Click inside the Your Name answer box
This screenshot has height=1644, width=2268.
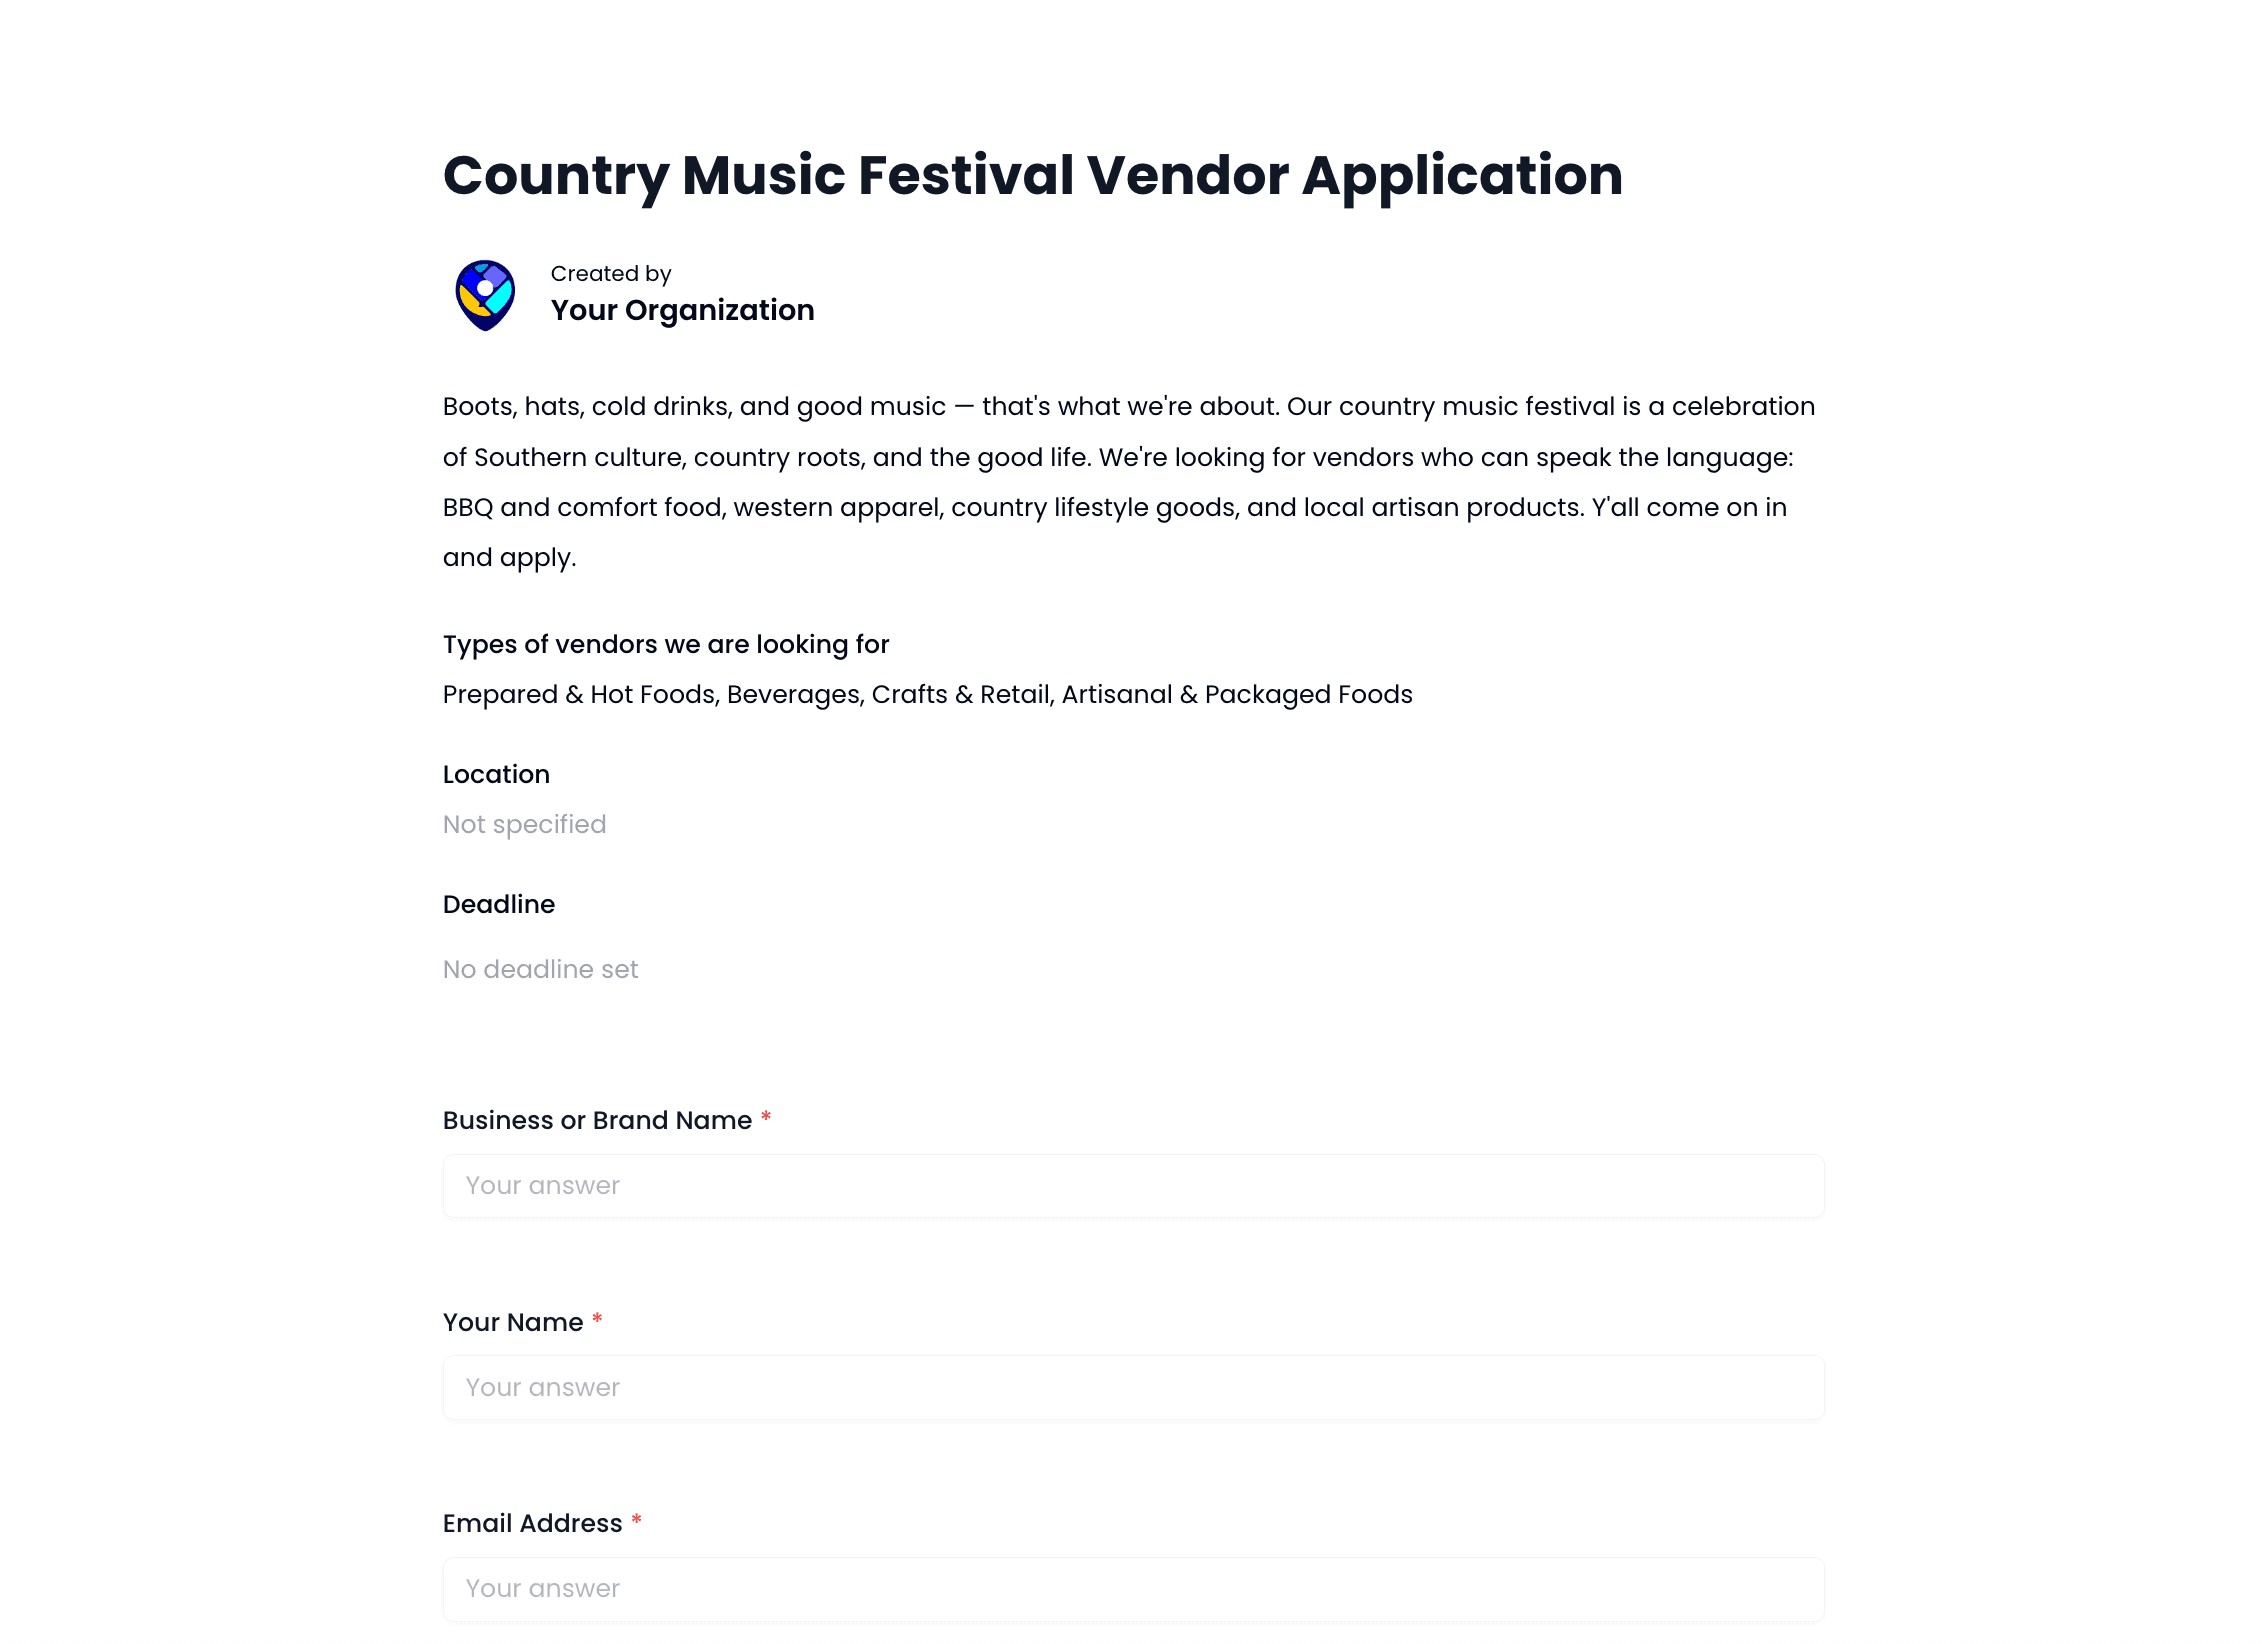pos(1132,1388)
